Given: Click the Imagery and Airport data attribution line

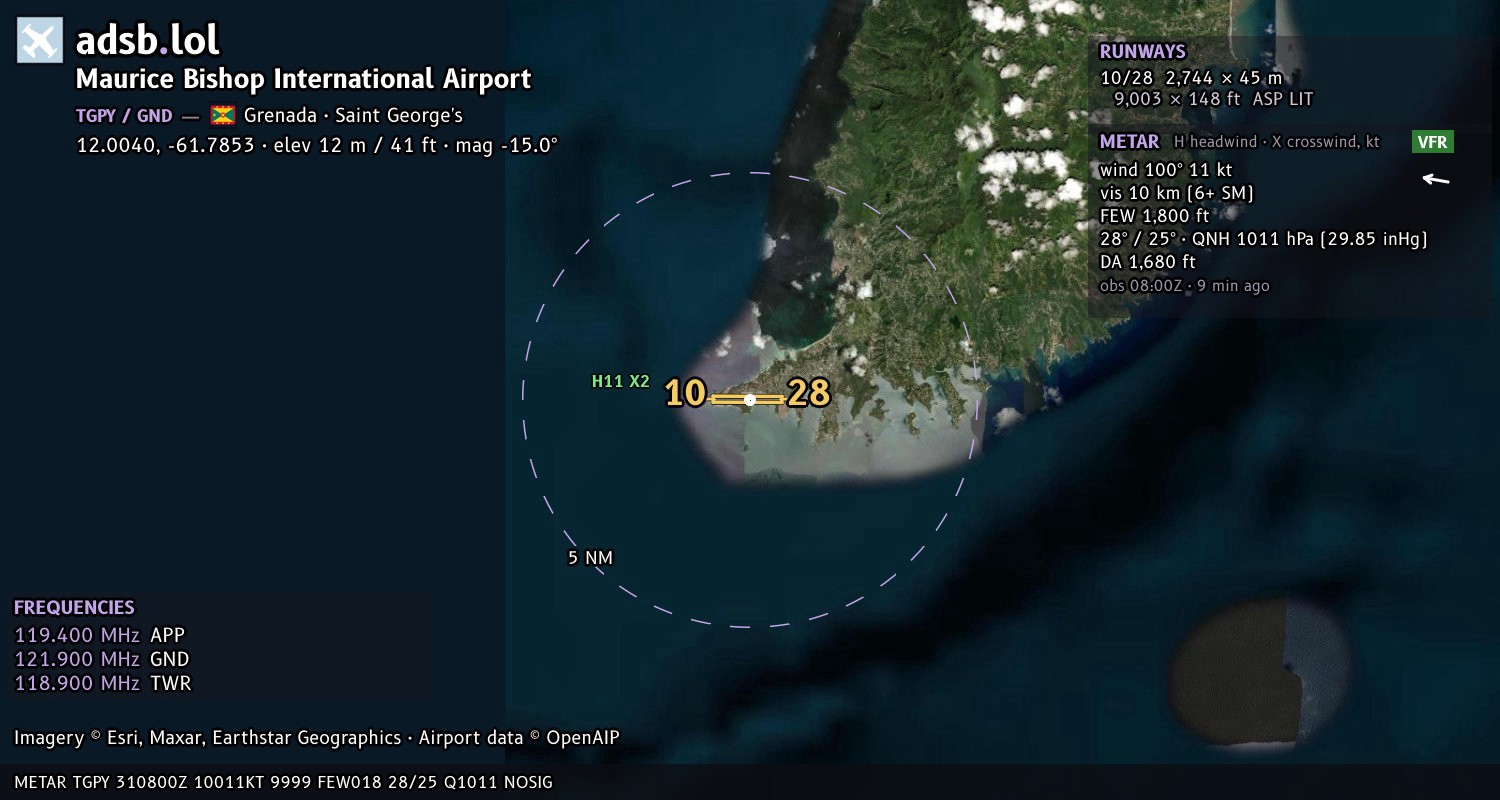Looking at the screenshot, I should click(317, 738).
